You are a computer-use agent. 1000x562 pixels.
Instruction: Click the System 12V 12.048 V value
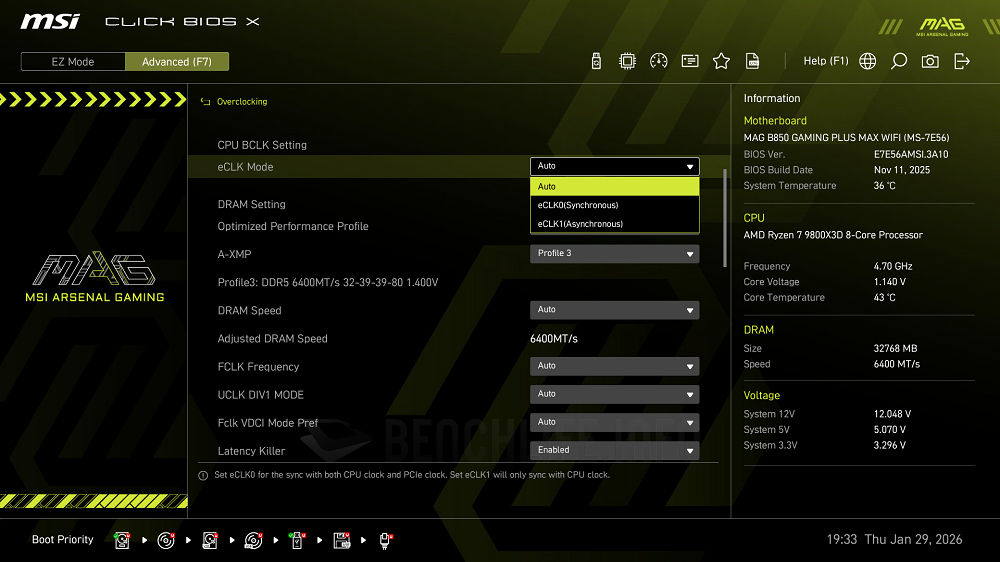click(x=892, y=414)
